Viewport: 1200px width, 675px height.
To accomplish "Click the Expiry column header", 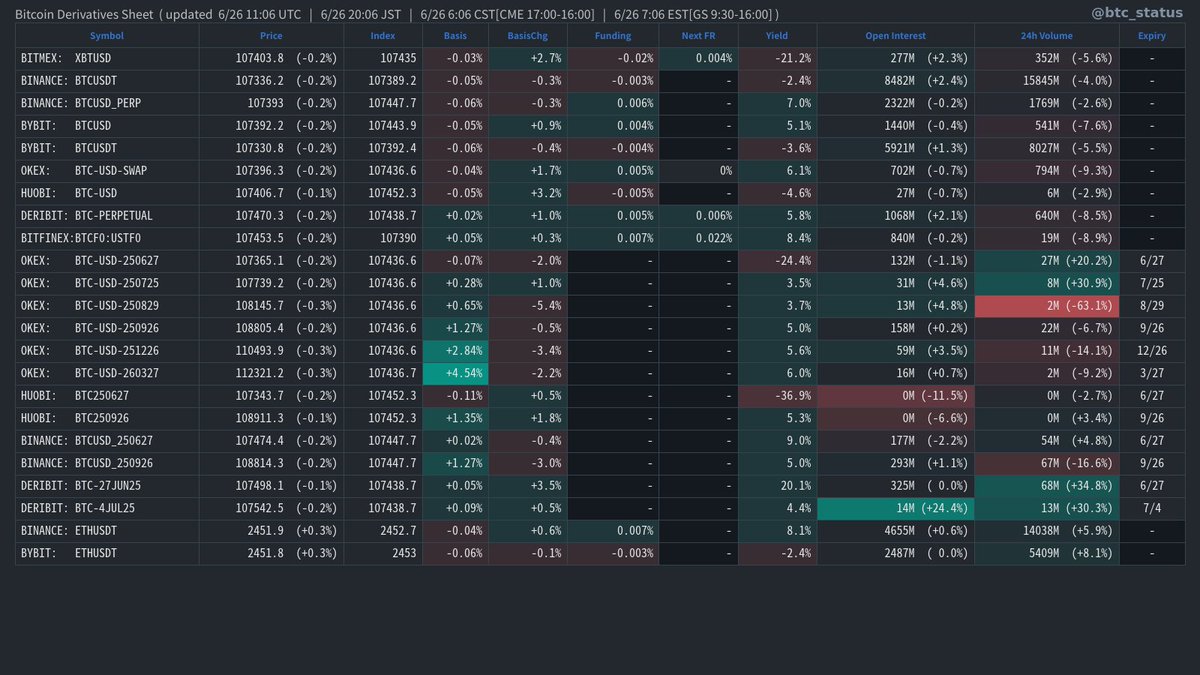I will click(1152, 35).
